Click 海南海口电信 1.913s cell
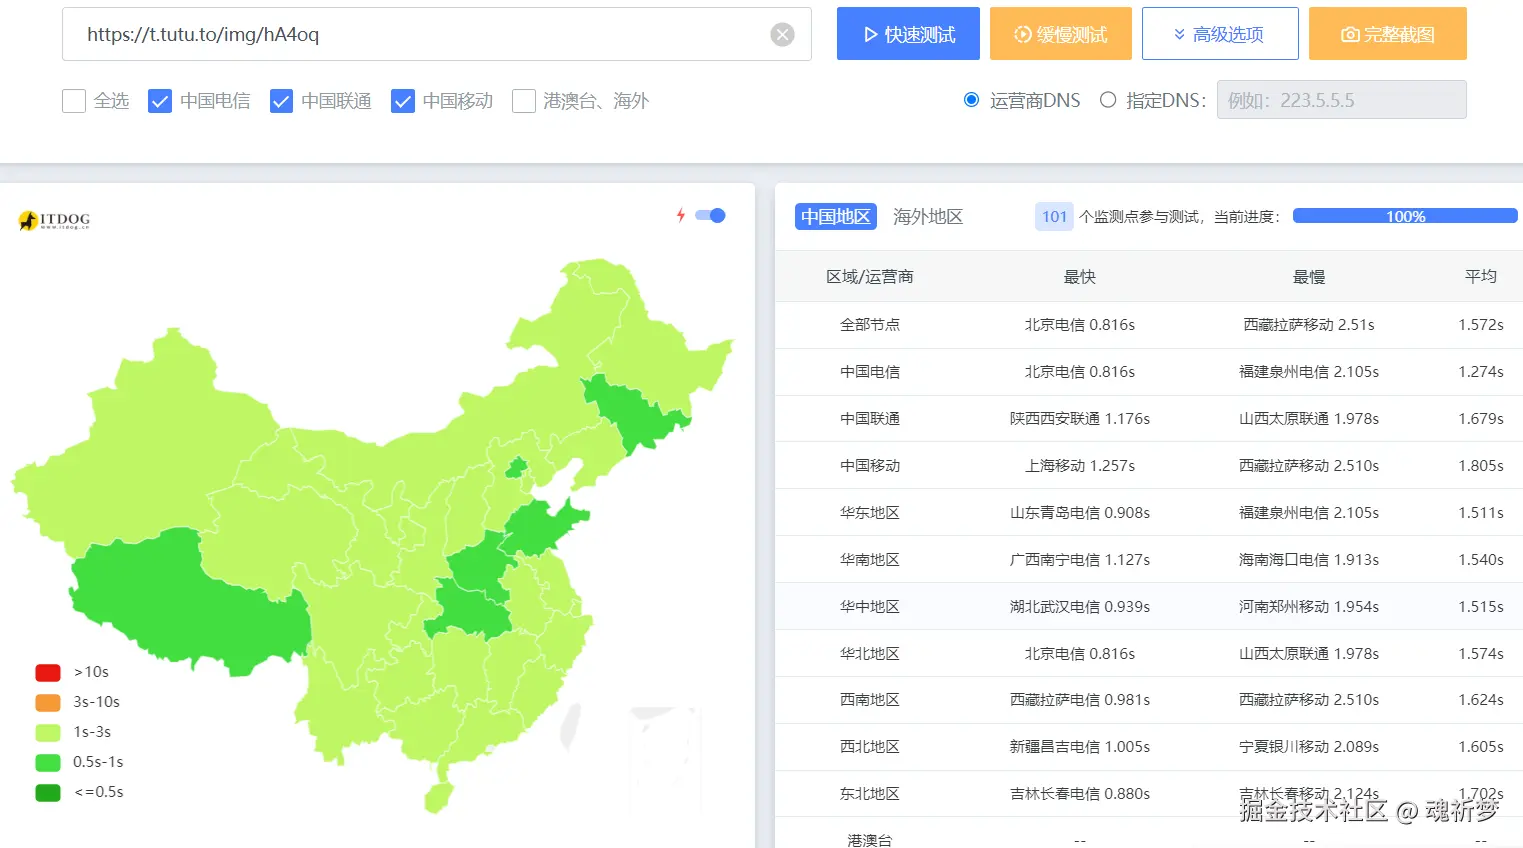 pyautogui.click(x=1309, y=560)
